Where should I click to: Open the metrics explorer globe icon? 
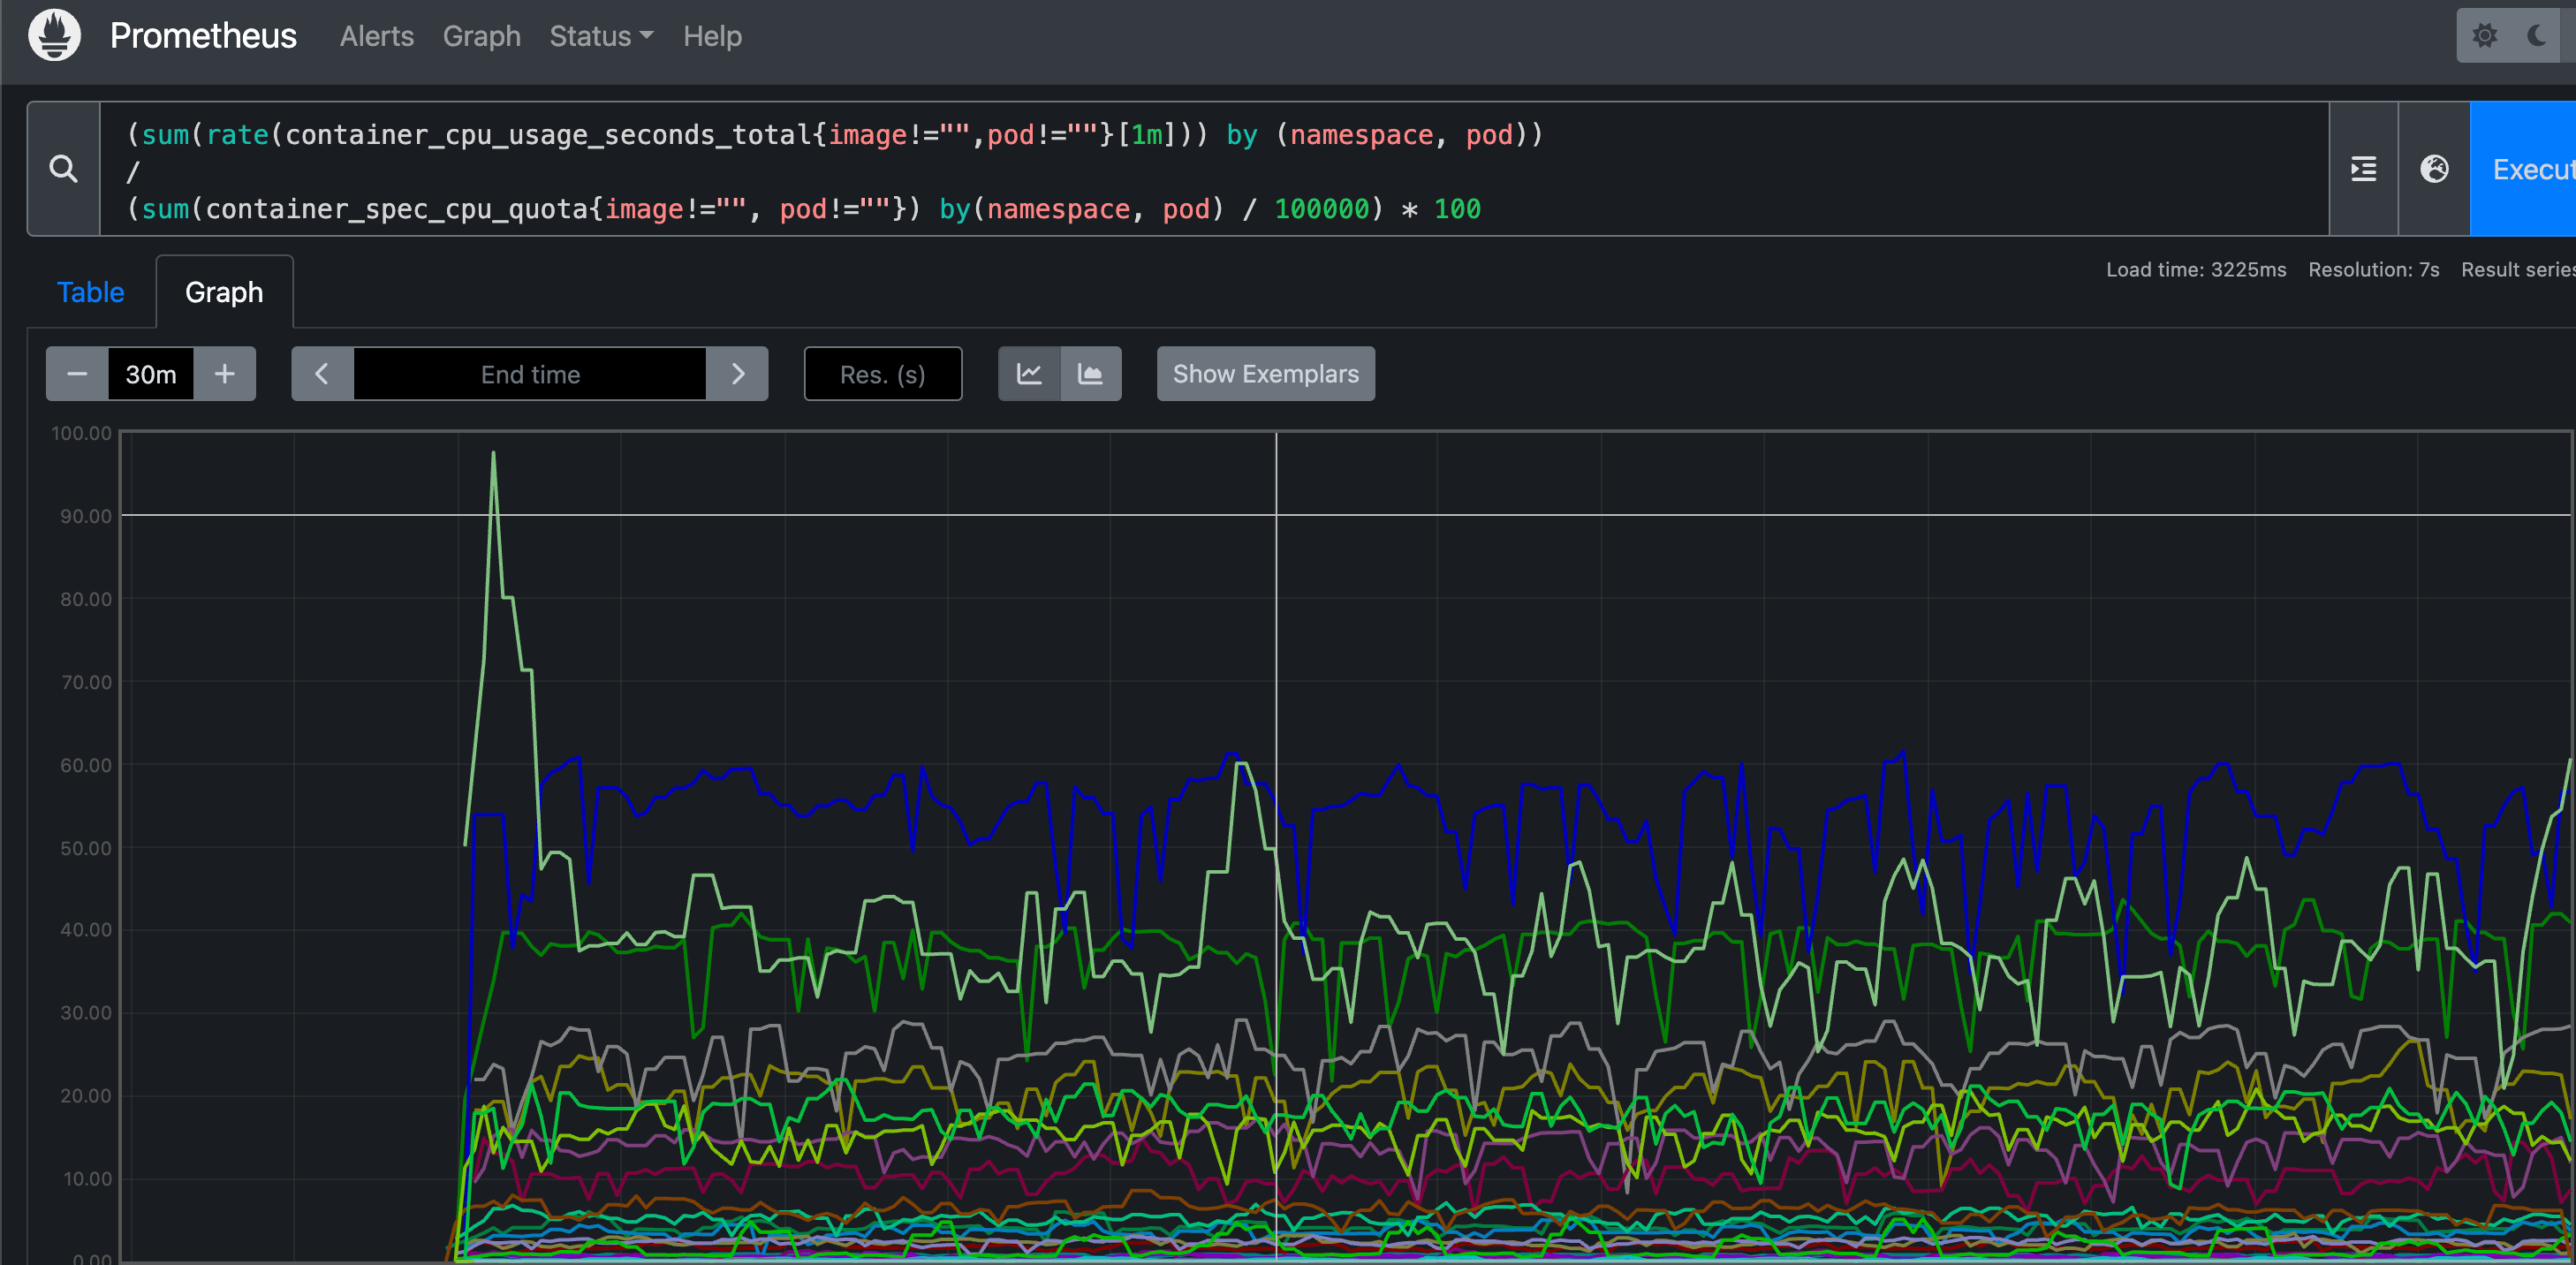[2434, 169]
